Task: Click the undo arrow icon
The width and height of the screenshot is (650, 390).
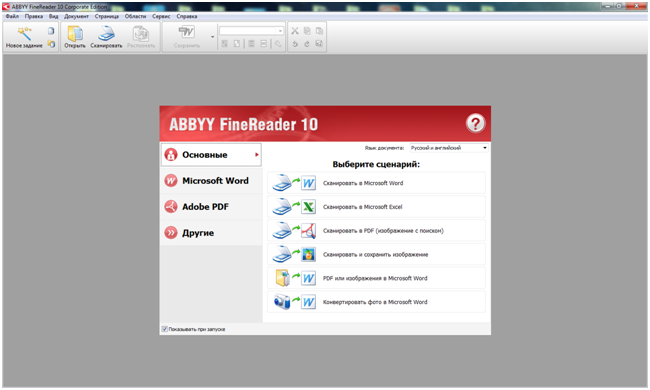Action: click(295, 44)
